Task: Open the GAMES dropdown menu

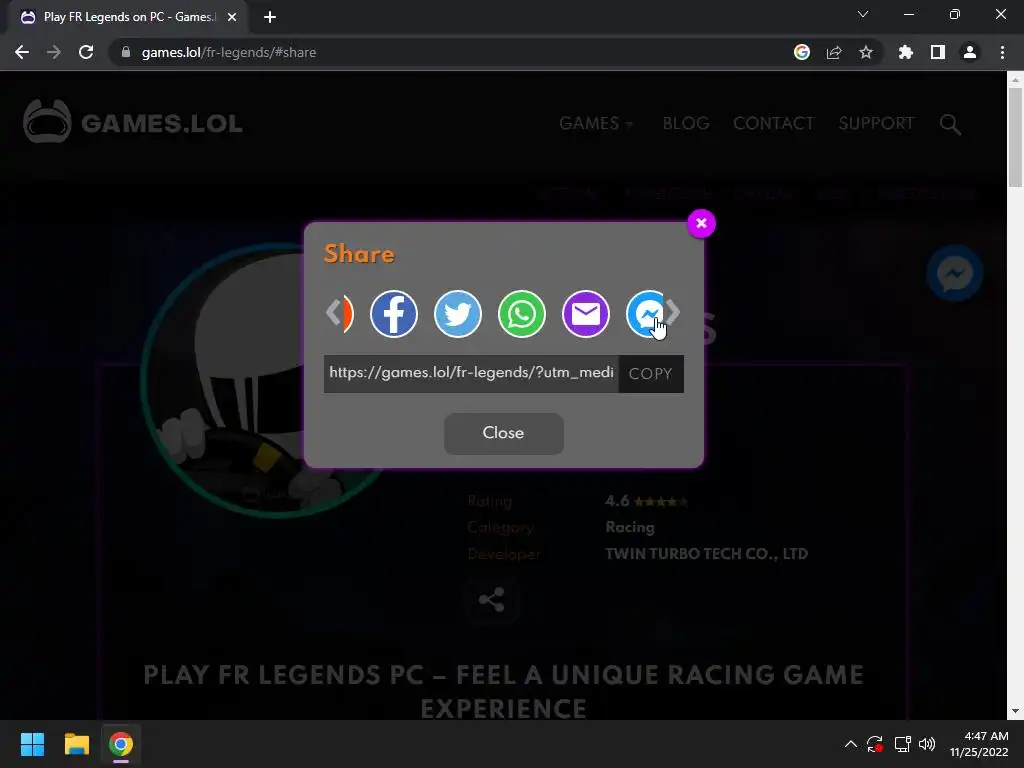Action: (596, 123)
